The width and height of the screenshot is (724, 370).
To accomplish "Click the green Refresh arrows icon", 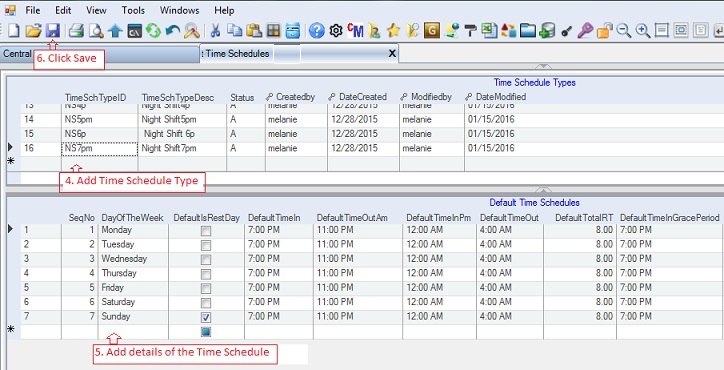I will pyautogui.click(x=153, y=31).
